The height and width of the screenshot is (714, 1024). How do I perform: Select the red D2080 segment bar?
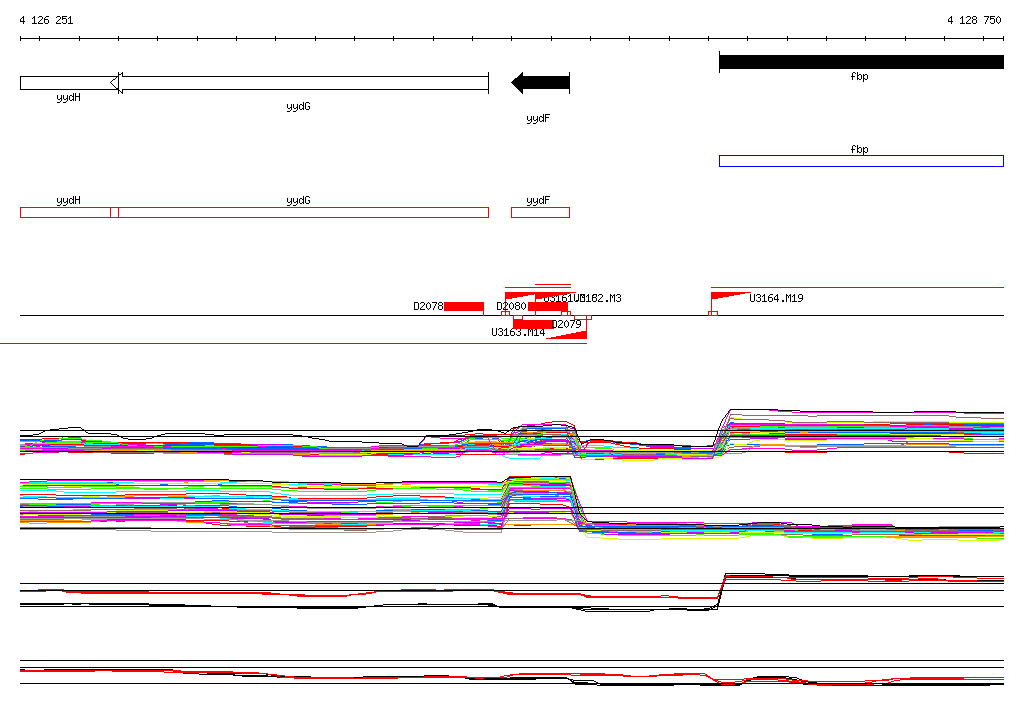pyautogui.click(x=547, y=307)
